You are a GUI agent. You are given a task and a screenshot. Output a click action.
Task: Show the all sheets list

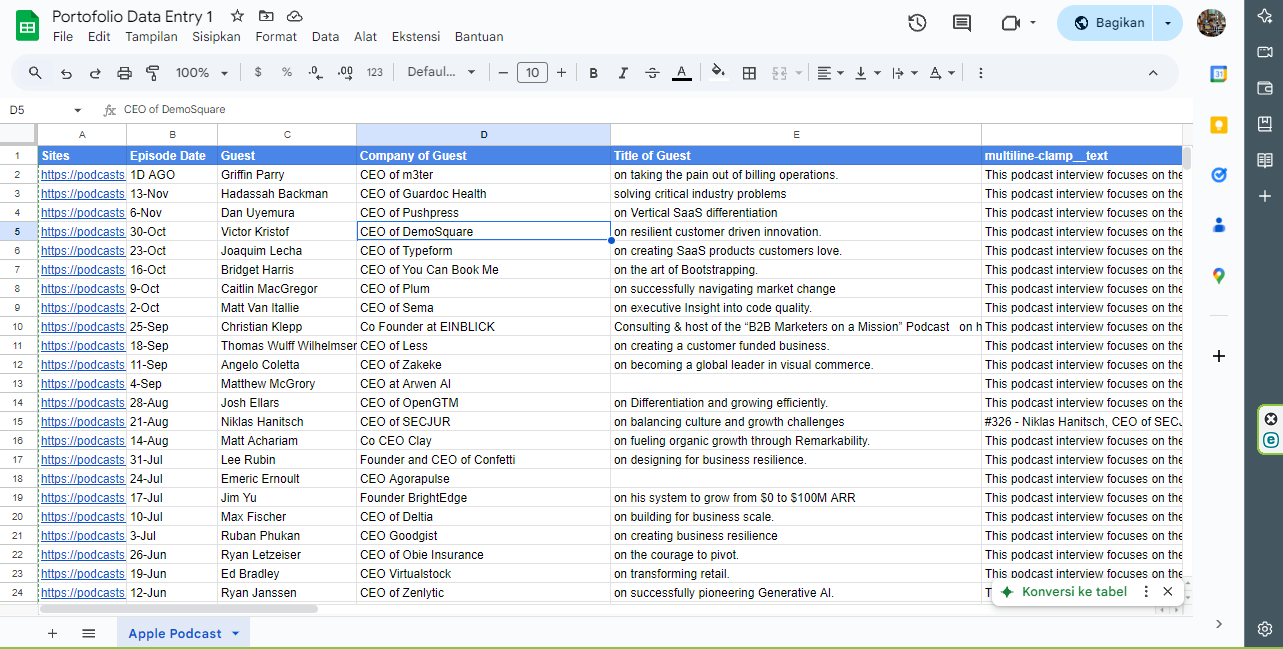point(88,633)
